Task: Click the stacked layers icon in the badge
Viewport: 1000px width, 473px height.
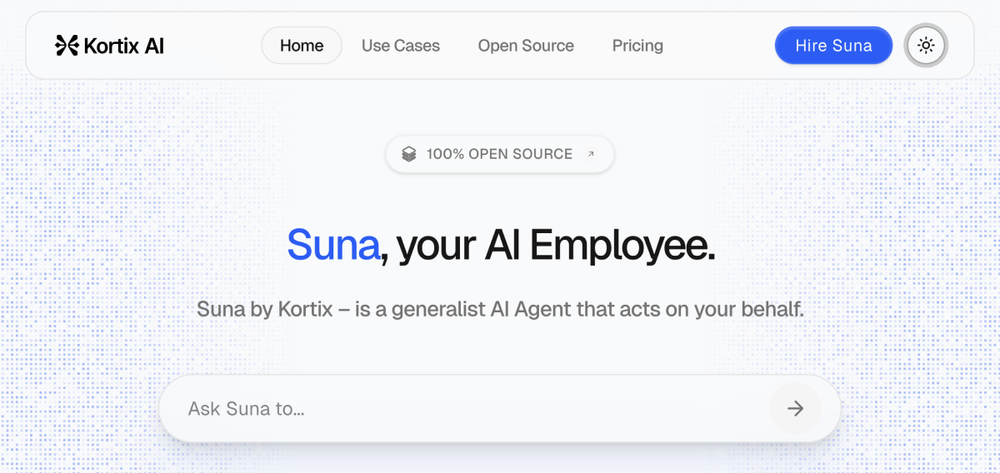Action: (409, 154)
